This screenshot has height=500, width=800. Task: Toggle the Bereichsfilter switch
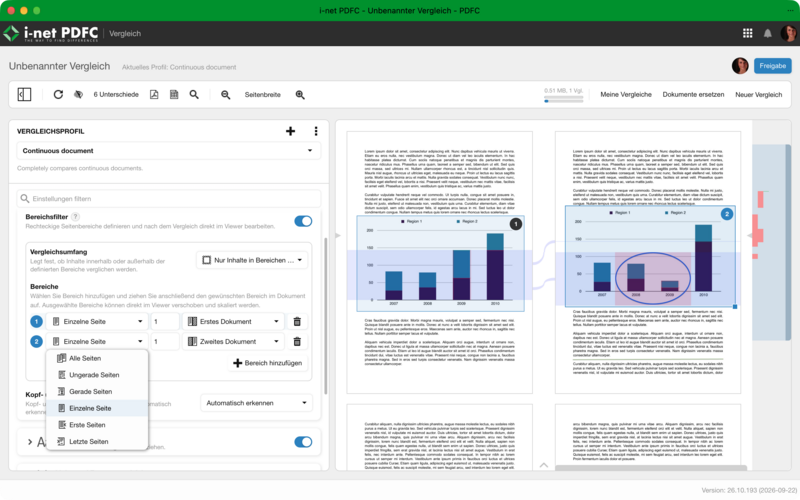303,221
